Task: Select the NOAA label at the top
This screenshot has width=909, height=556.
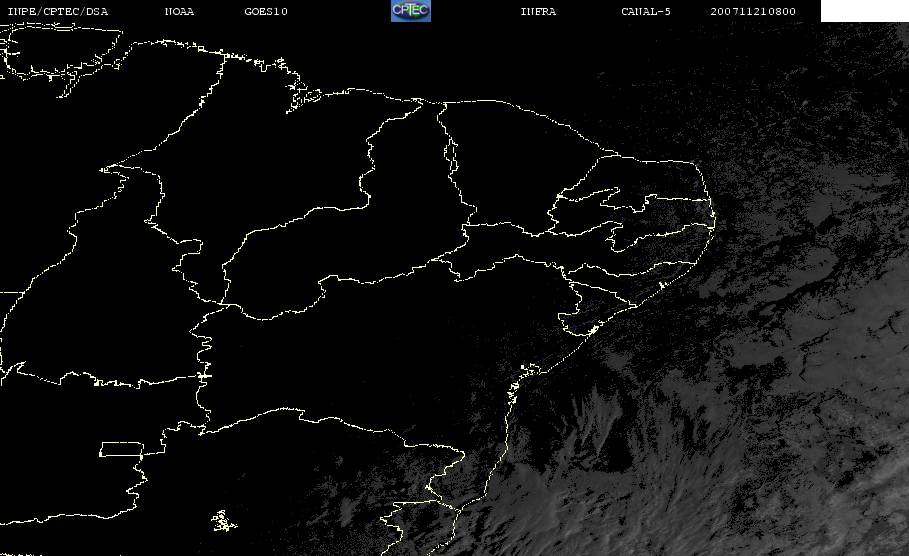Action: (x=179, y=12)
